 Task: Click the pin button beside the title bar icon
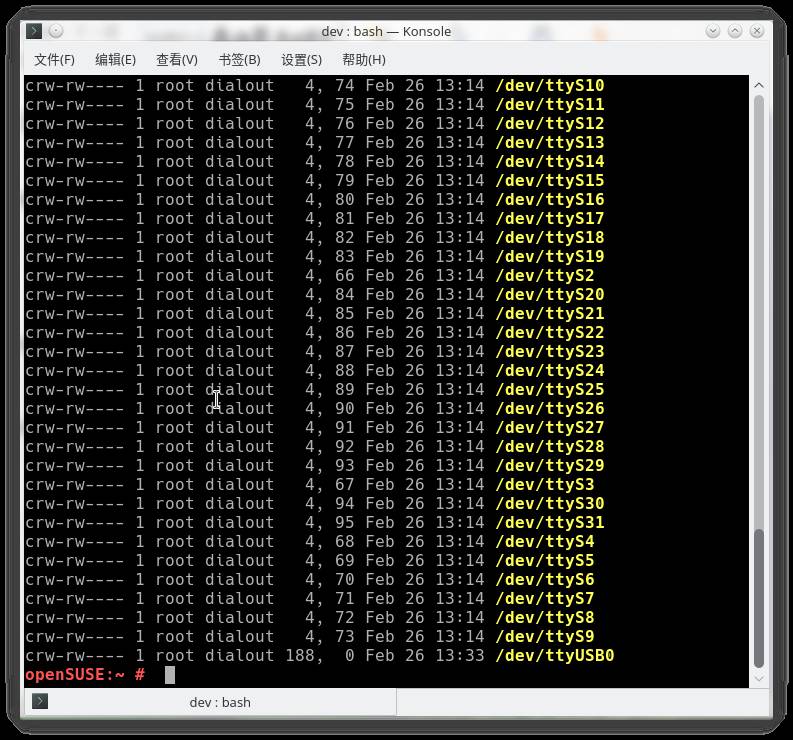point(56,31)
